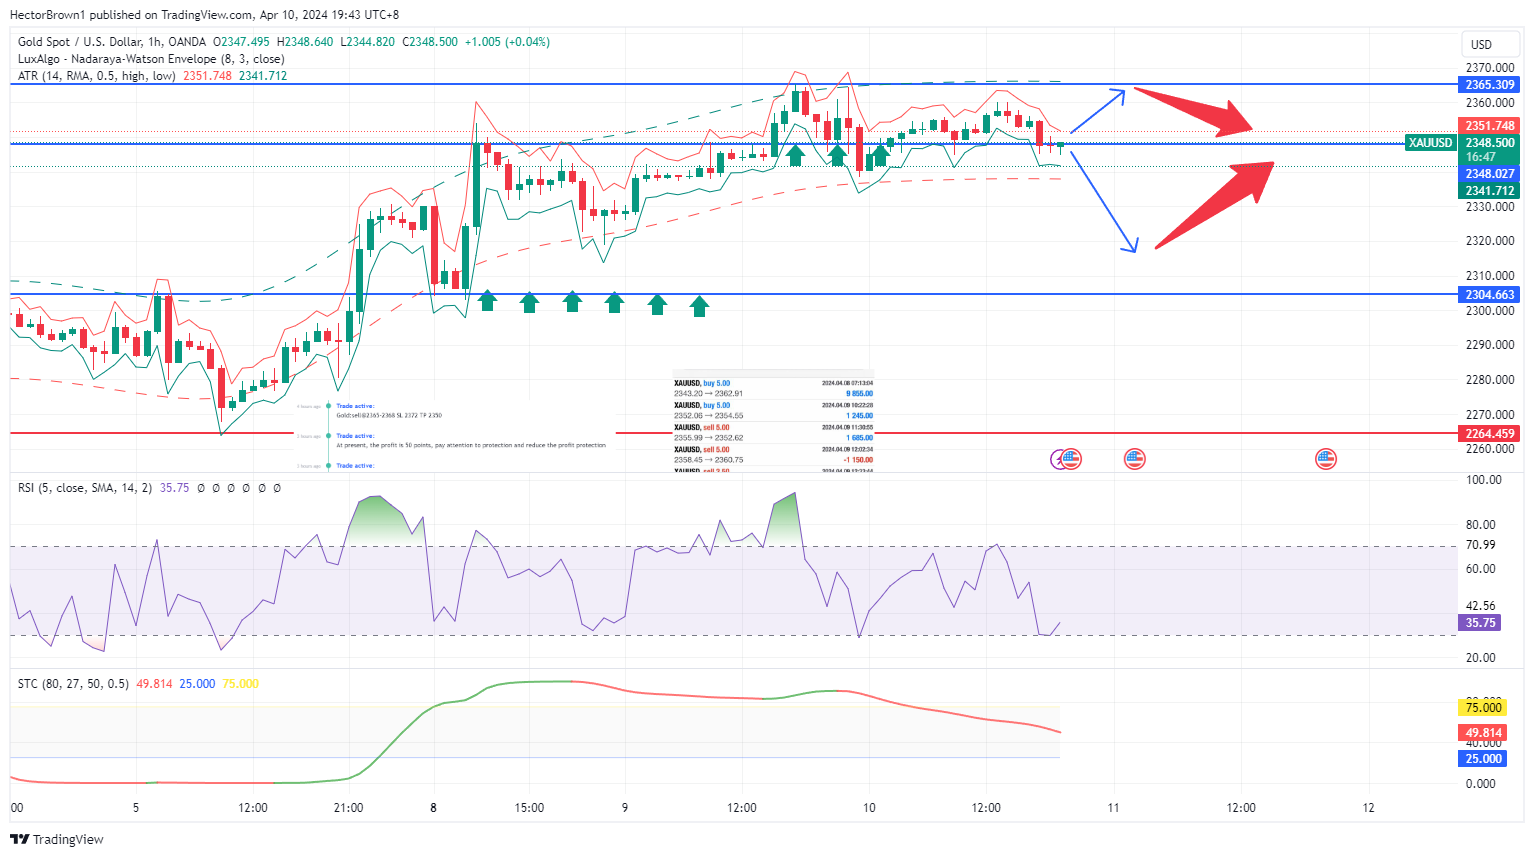The width and height of the screenshot is (1534, 857).
Task: Click the ATR value 2351.748 in legend
Action: [x=207, y=76]
